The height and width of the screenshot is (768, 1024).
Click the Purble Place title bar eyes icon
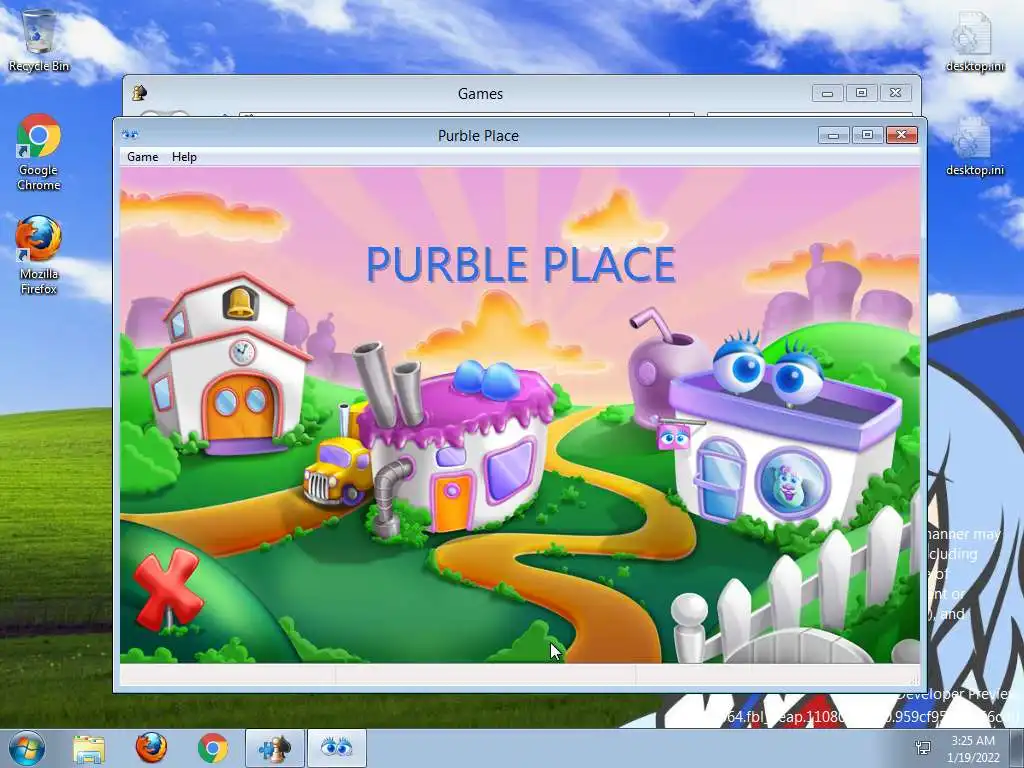click(130, 135)
